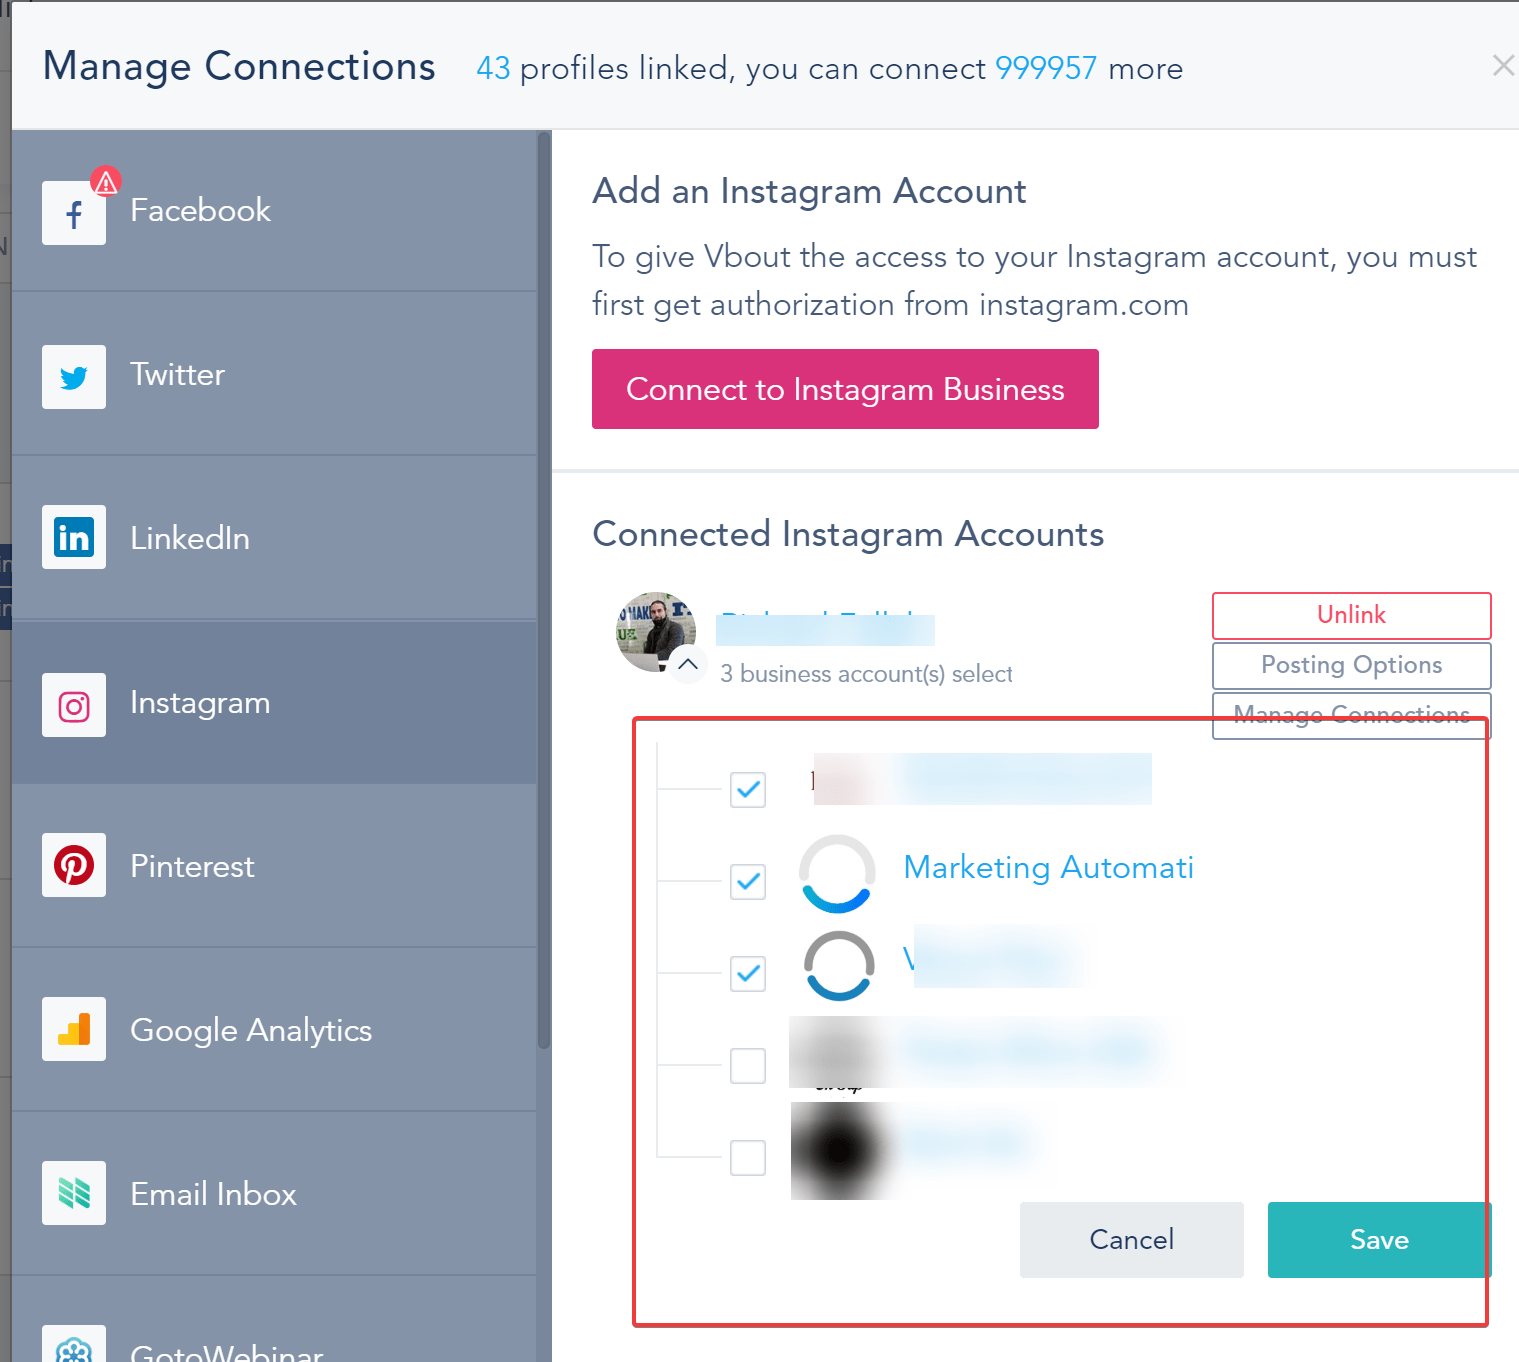Open the GotoWebinar tab
Image resolution: width=1519 pixels, height=1362 pixels.
274,1320
